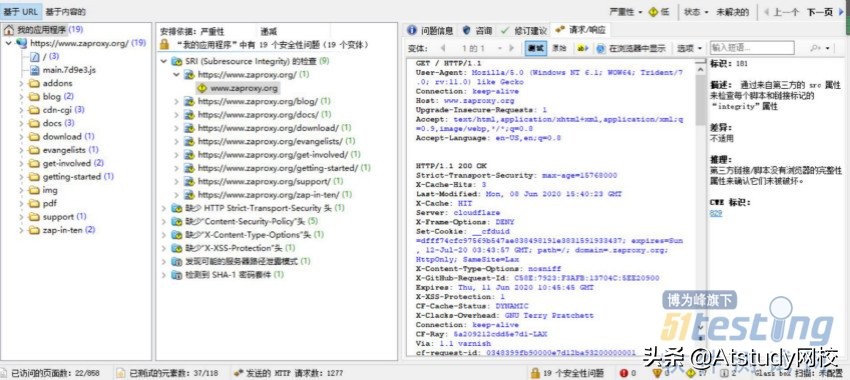Click the yellow diamond www.zaproxy.org issue icon
Viewport: 850px width, 380px height.
pyautogui.click(x=202, y=88)
